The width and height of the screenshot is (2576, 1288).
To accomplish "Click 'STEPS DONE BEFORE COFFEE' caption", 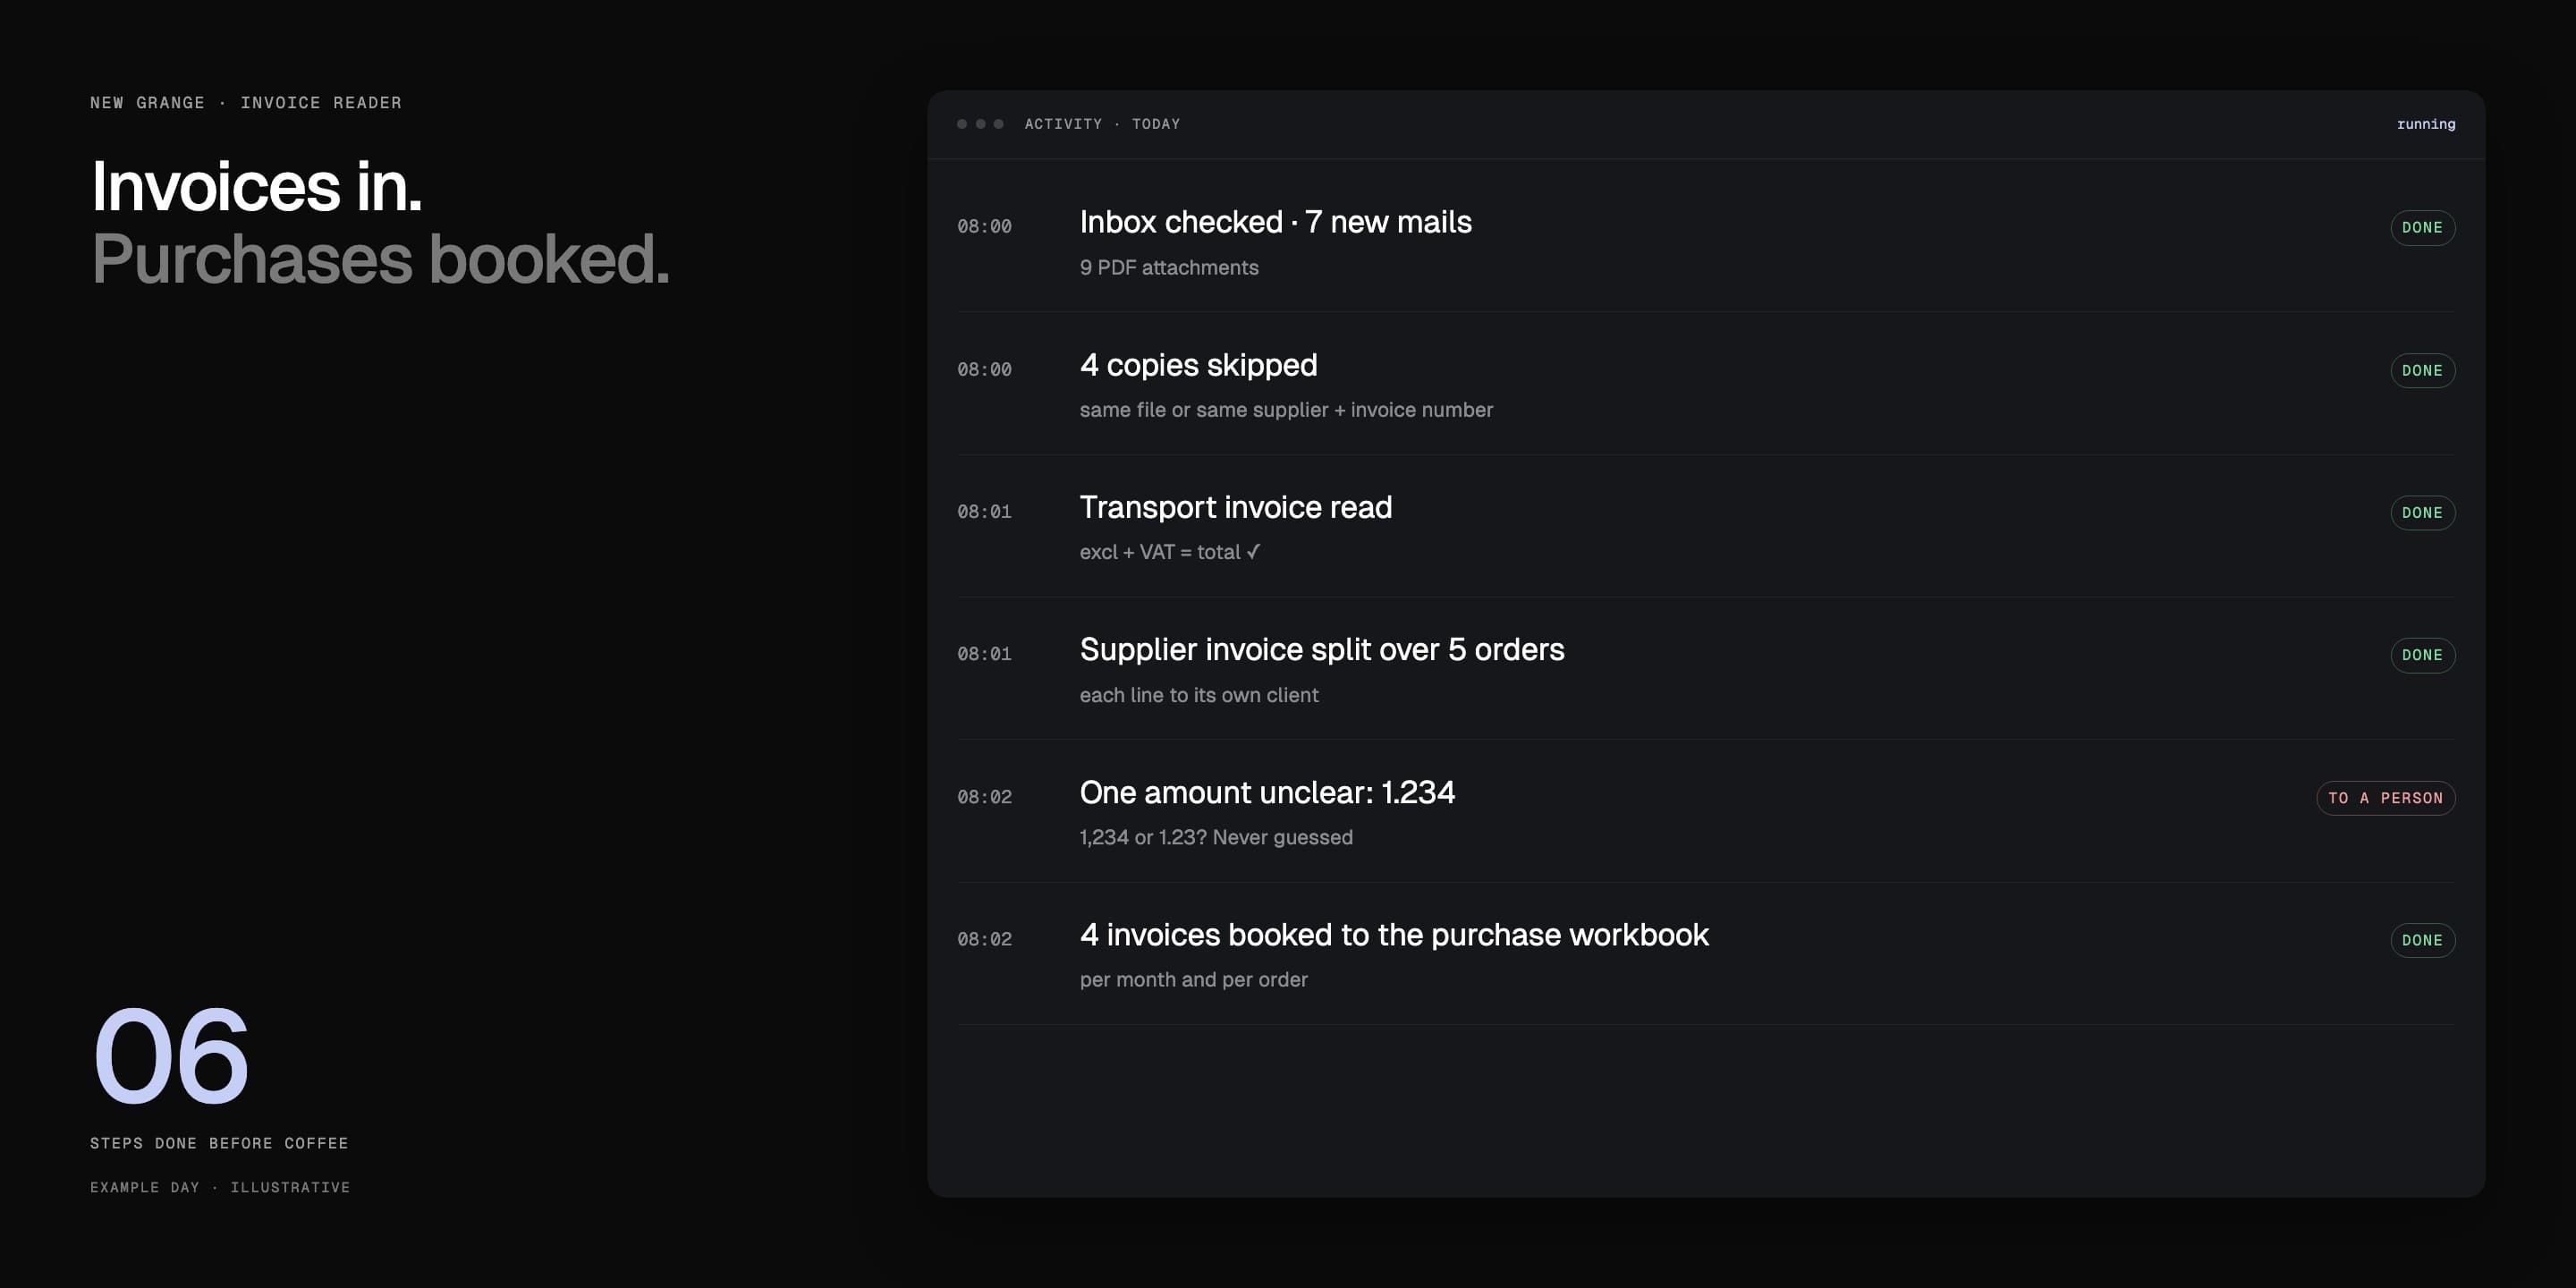I will click(x=219, y=1143).
